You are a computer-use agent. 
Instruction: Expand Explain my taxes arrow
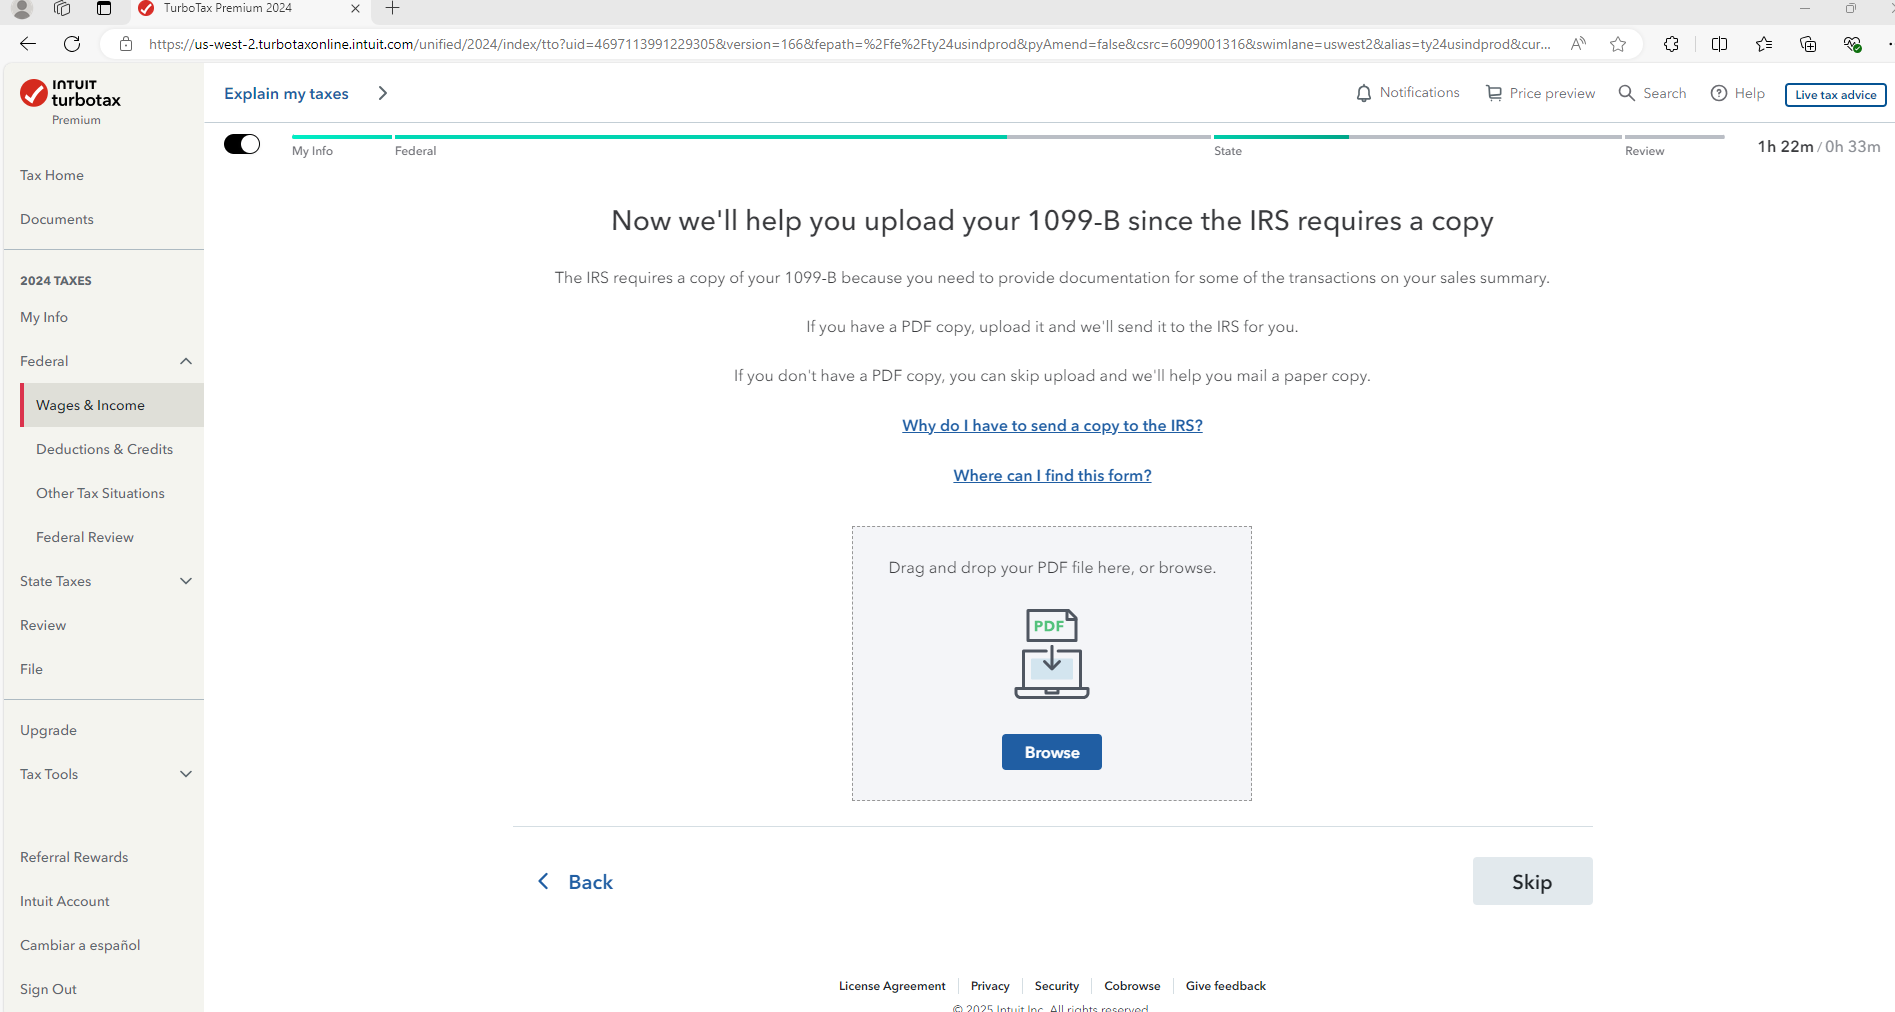382,93
